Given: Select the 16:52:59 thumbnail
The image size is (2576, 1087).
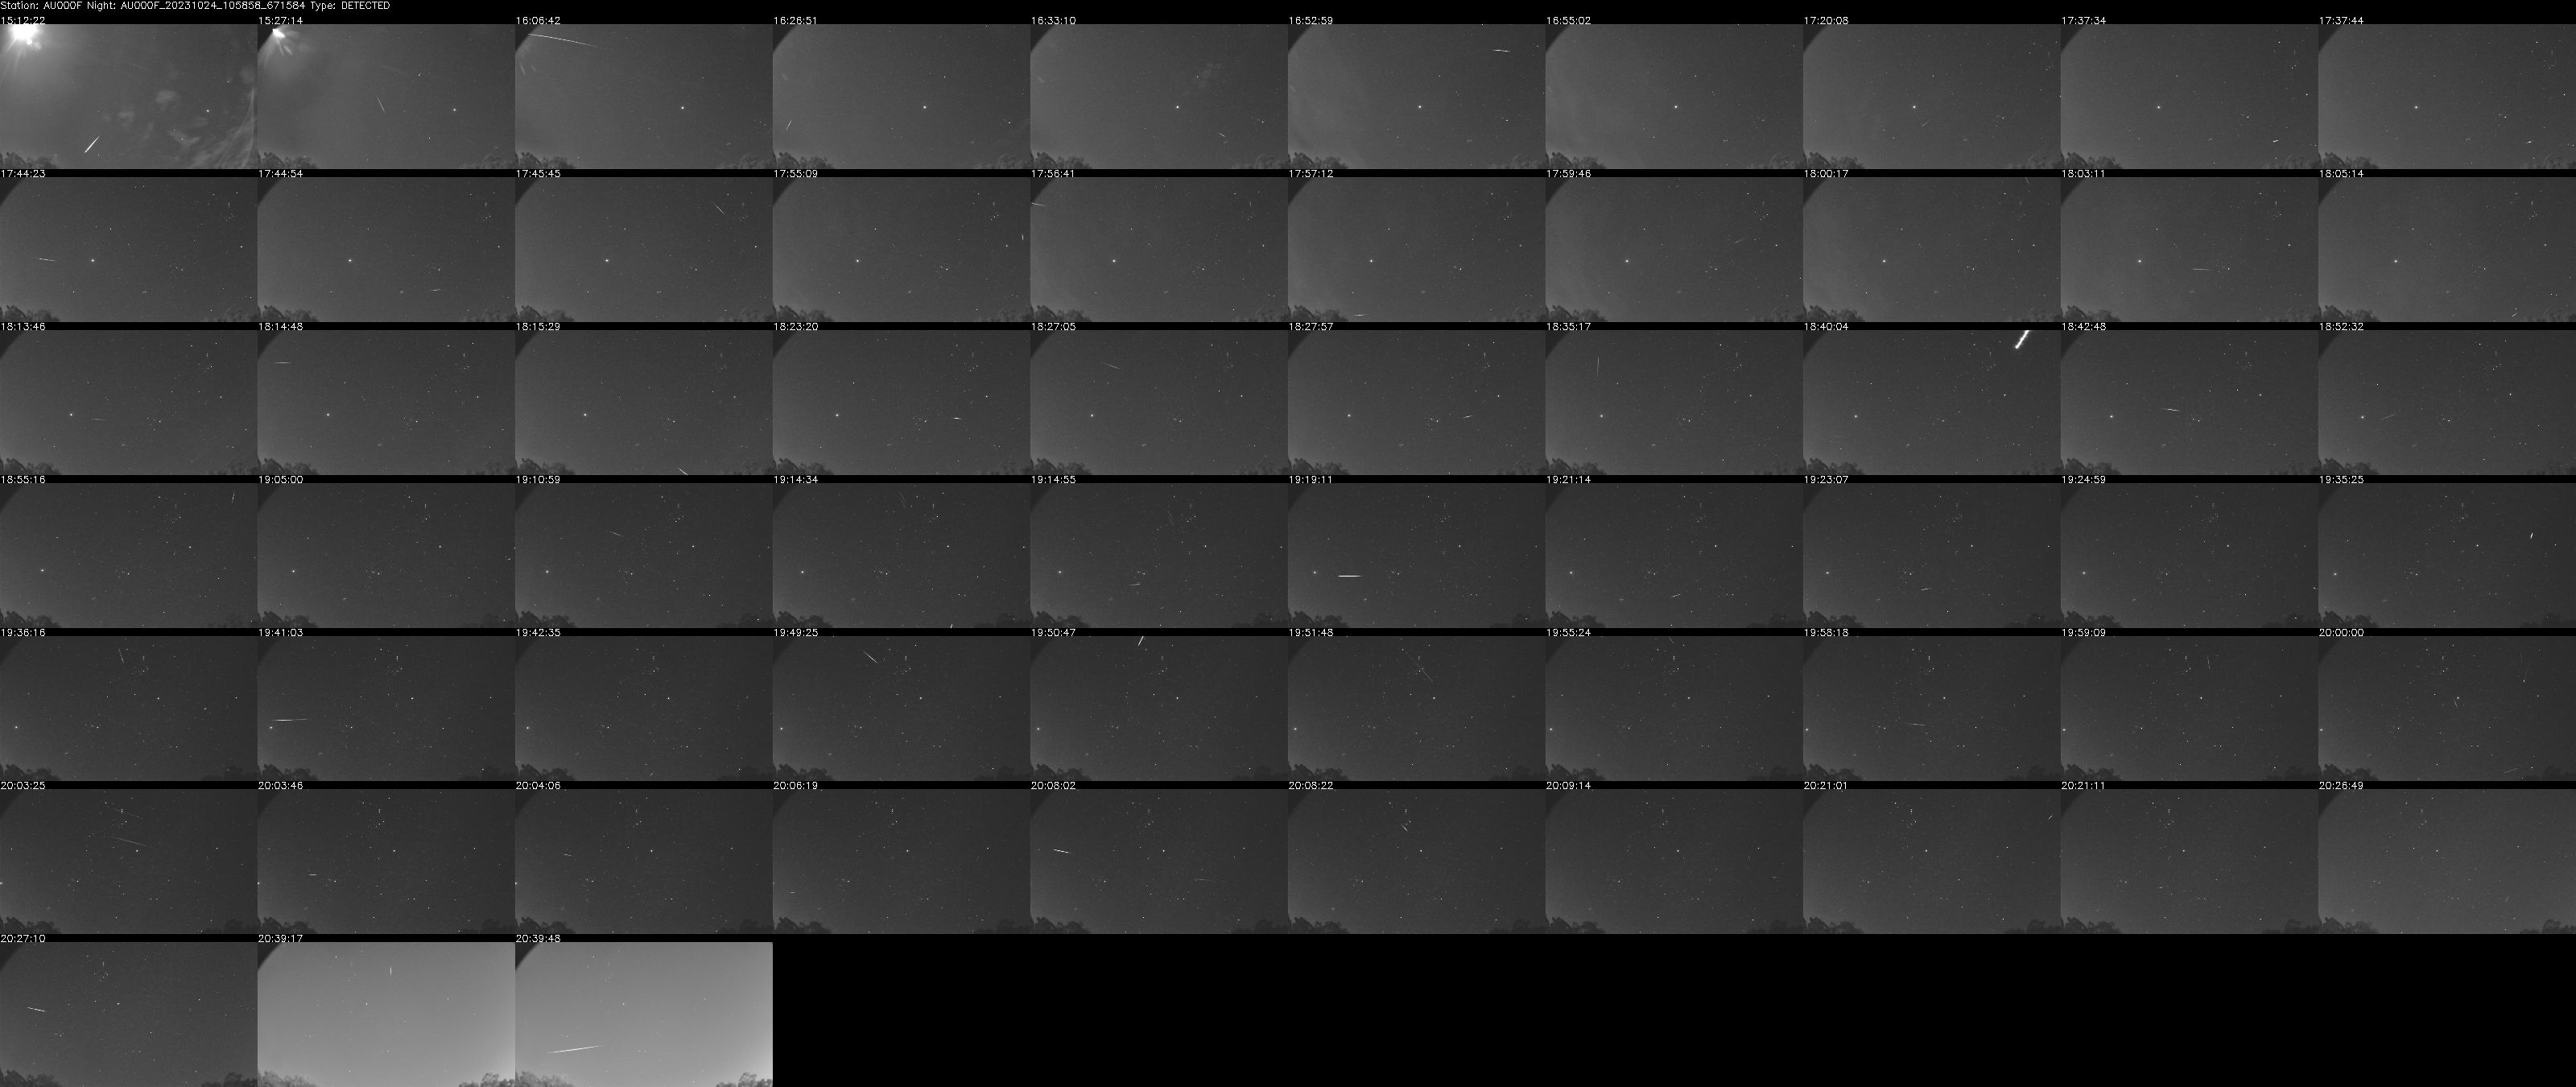Looking at the screenshot, I should [1416, 96].
